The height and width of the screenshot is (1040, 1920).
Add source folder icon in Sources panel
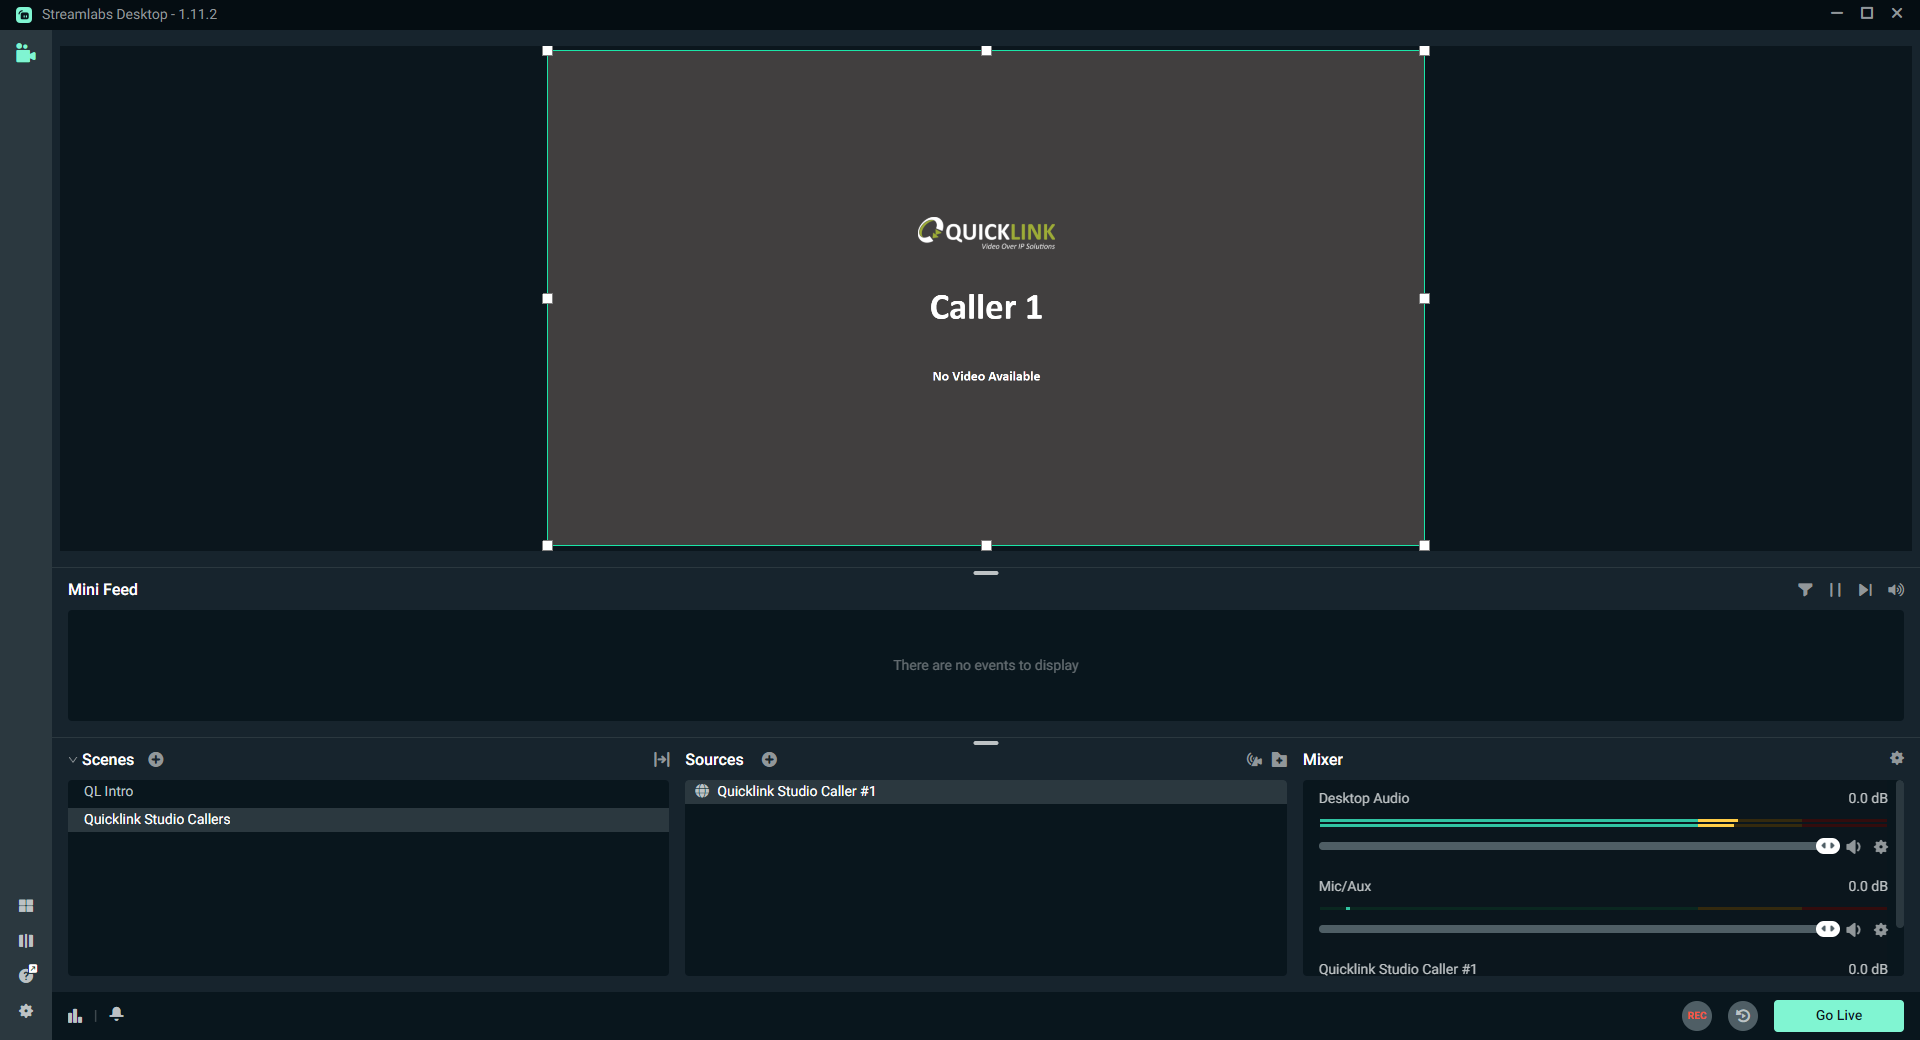click(1279, 760)
